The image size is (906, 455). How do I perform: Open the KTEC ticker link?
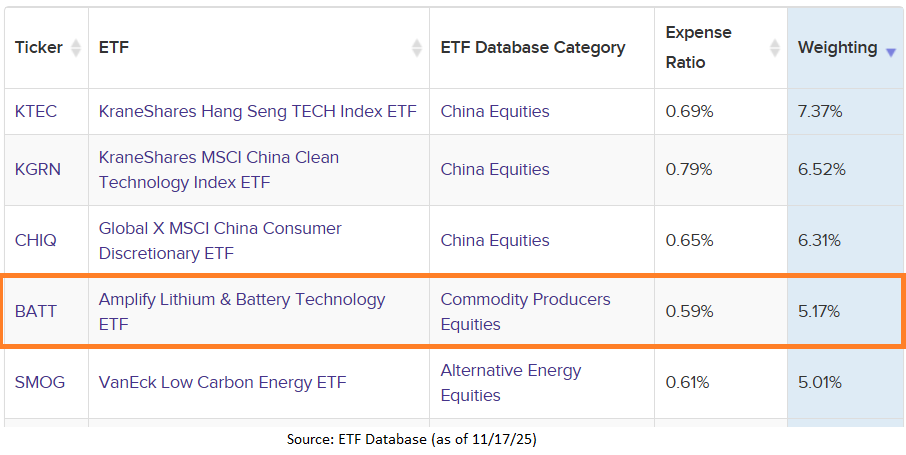(36, 111)
